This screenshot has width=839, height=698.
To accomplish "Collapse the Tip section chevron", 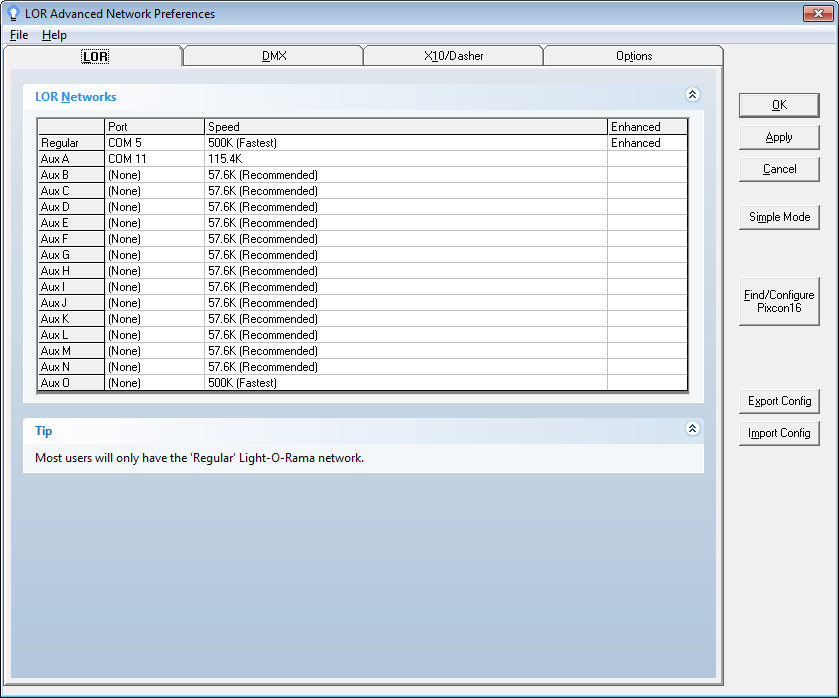I will click(692, 429).
